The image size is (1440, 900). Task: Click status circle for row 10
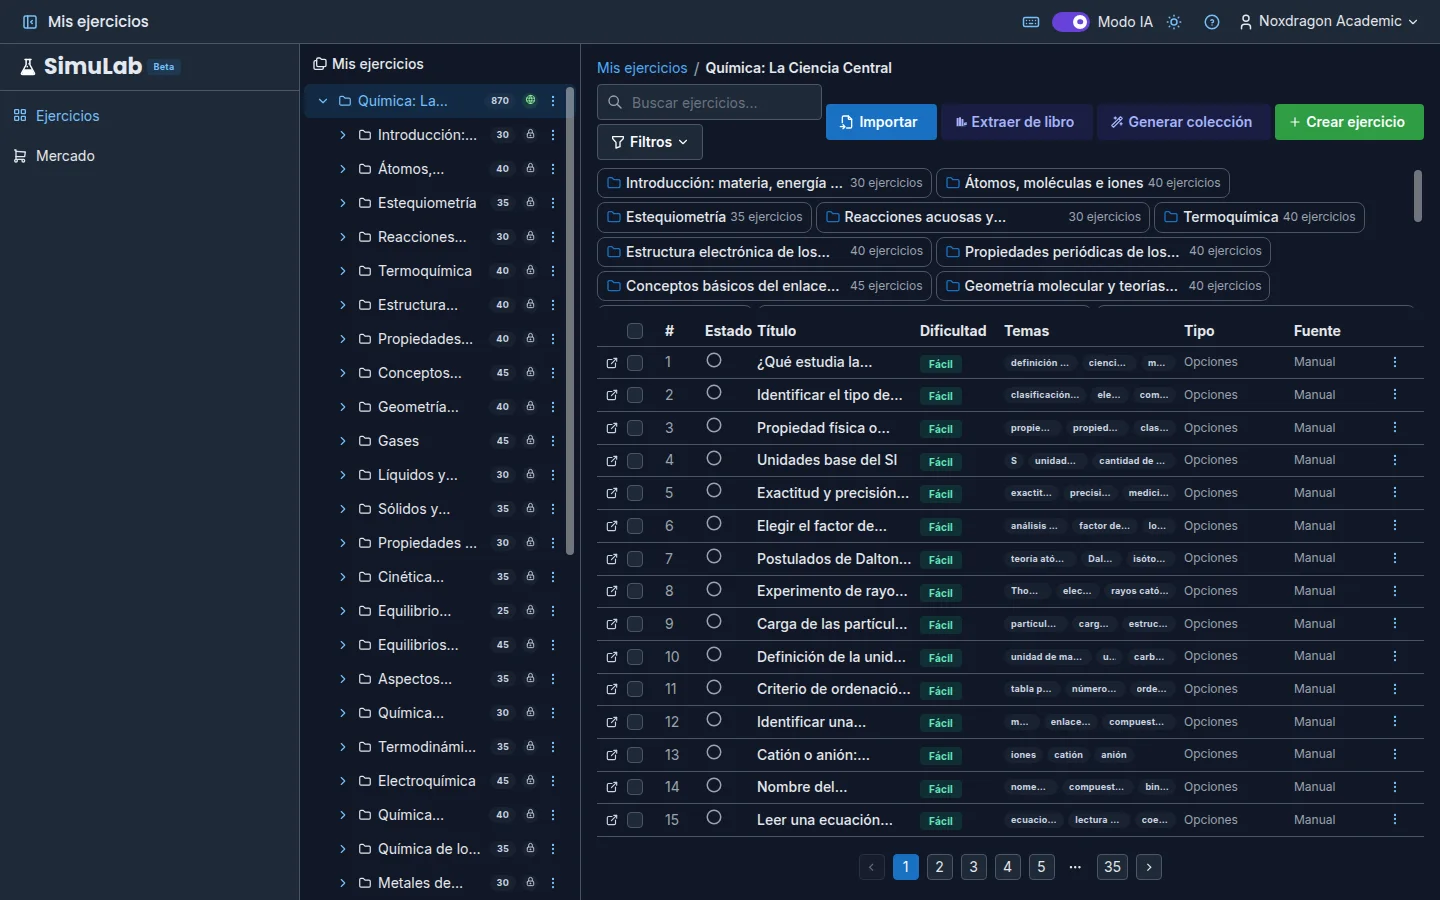coord(714,655)
